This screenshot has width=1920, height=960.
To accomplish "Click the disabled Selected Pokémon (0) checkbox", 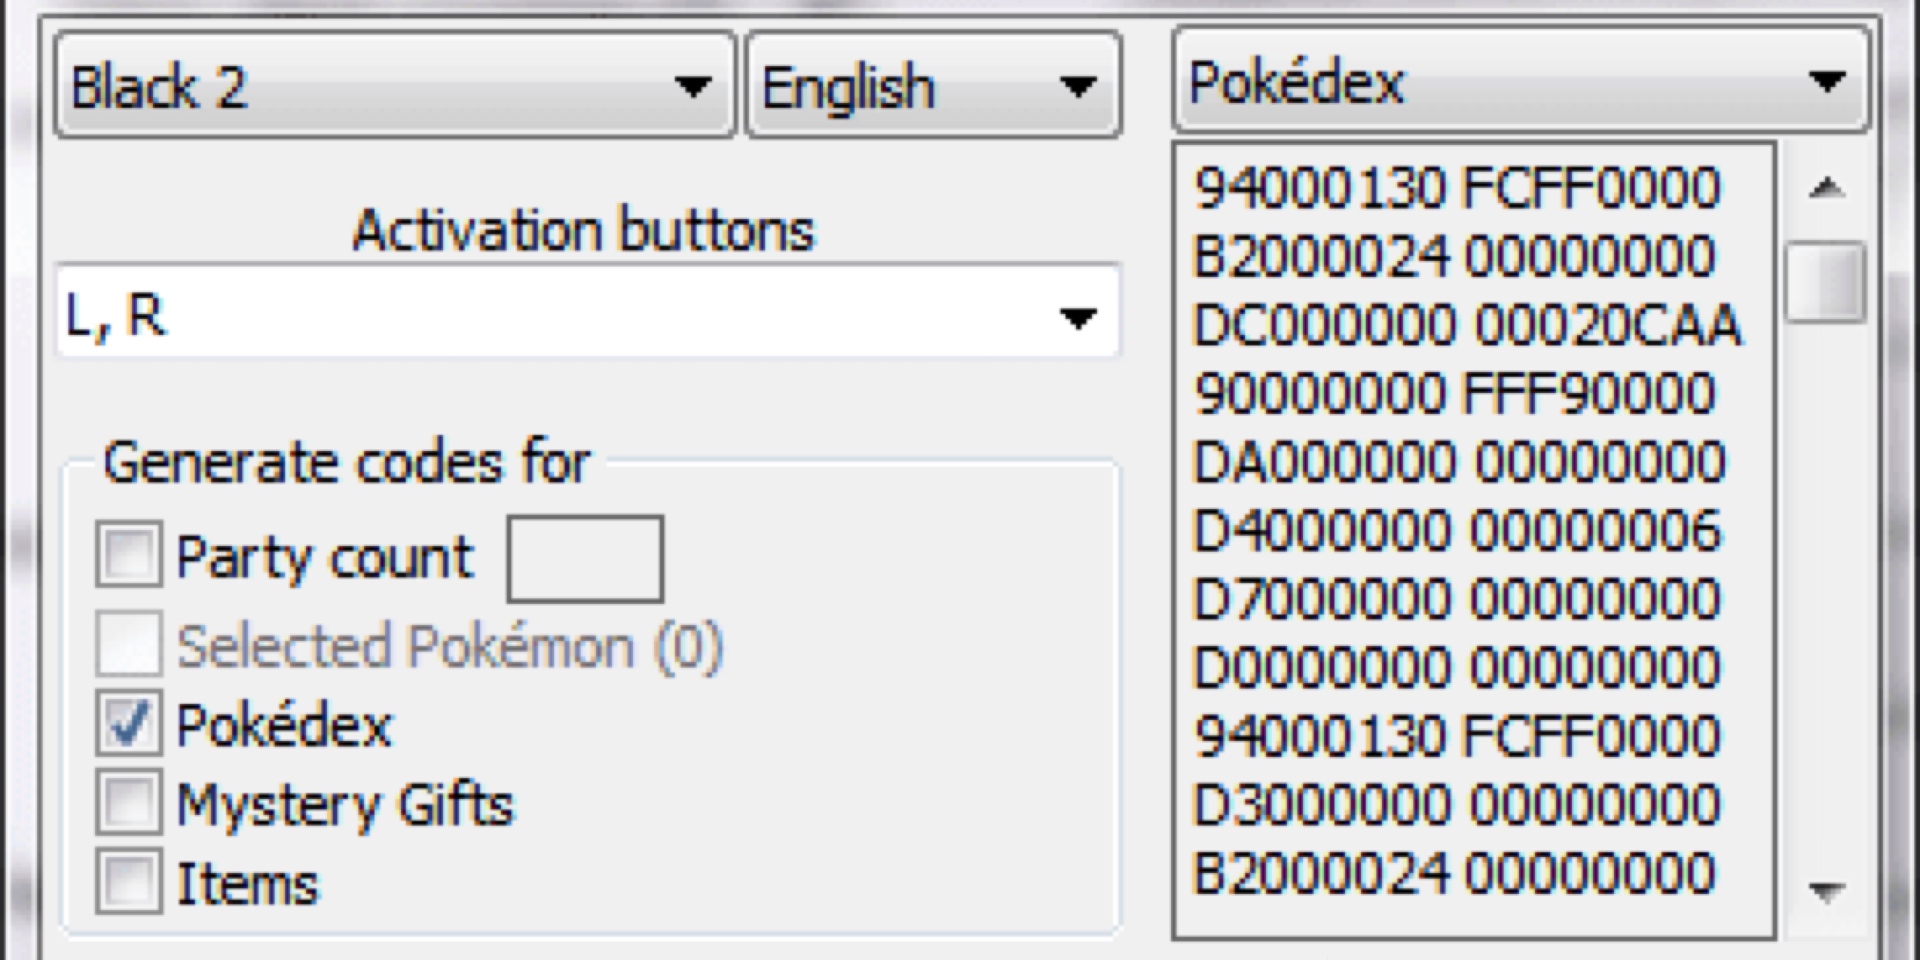I will pyautogui.click(x=128, y=644).
